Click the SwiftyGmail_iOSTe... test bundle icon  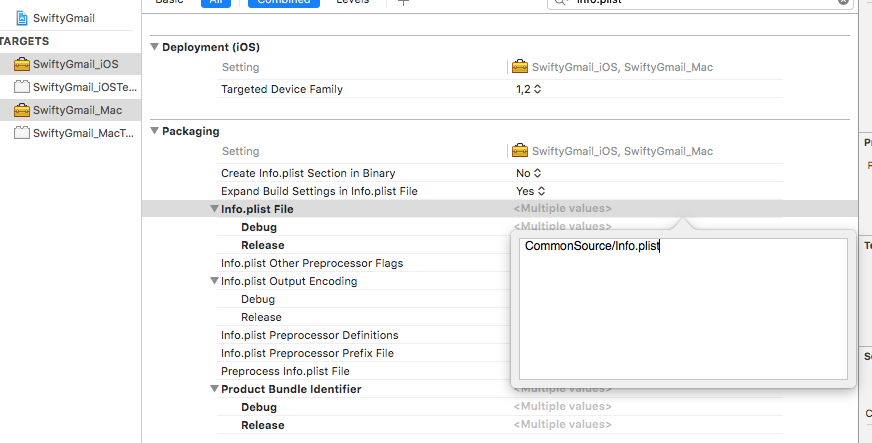(x=22, y=87)
